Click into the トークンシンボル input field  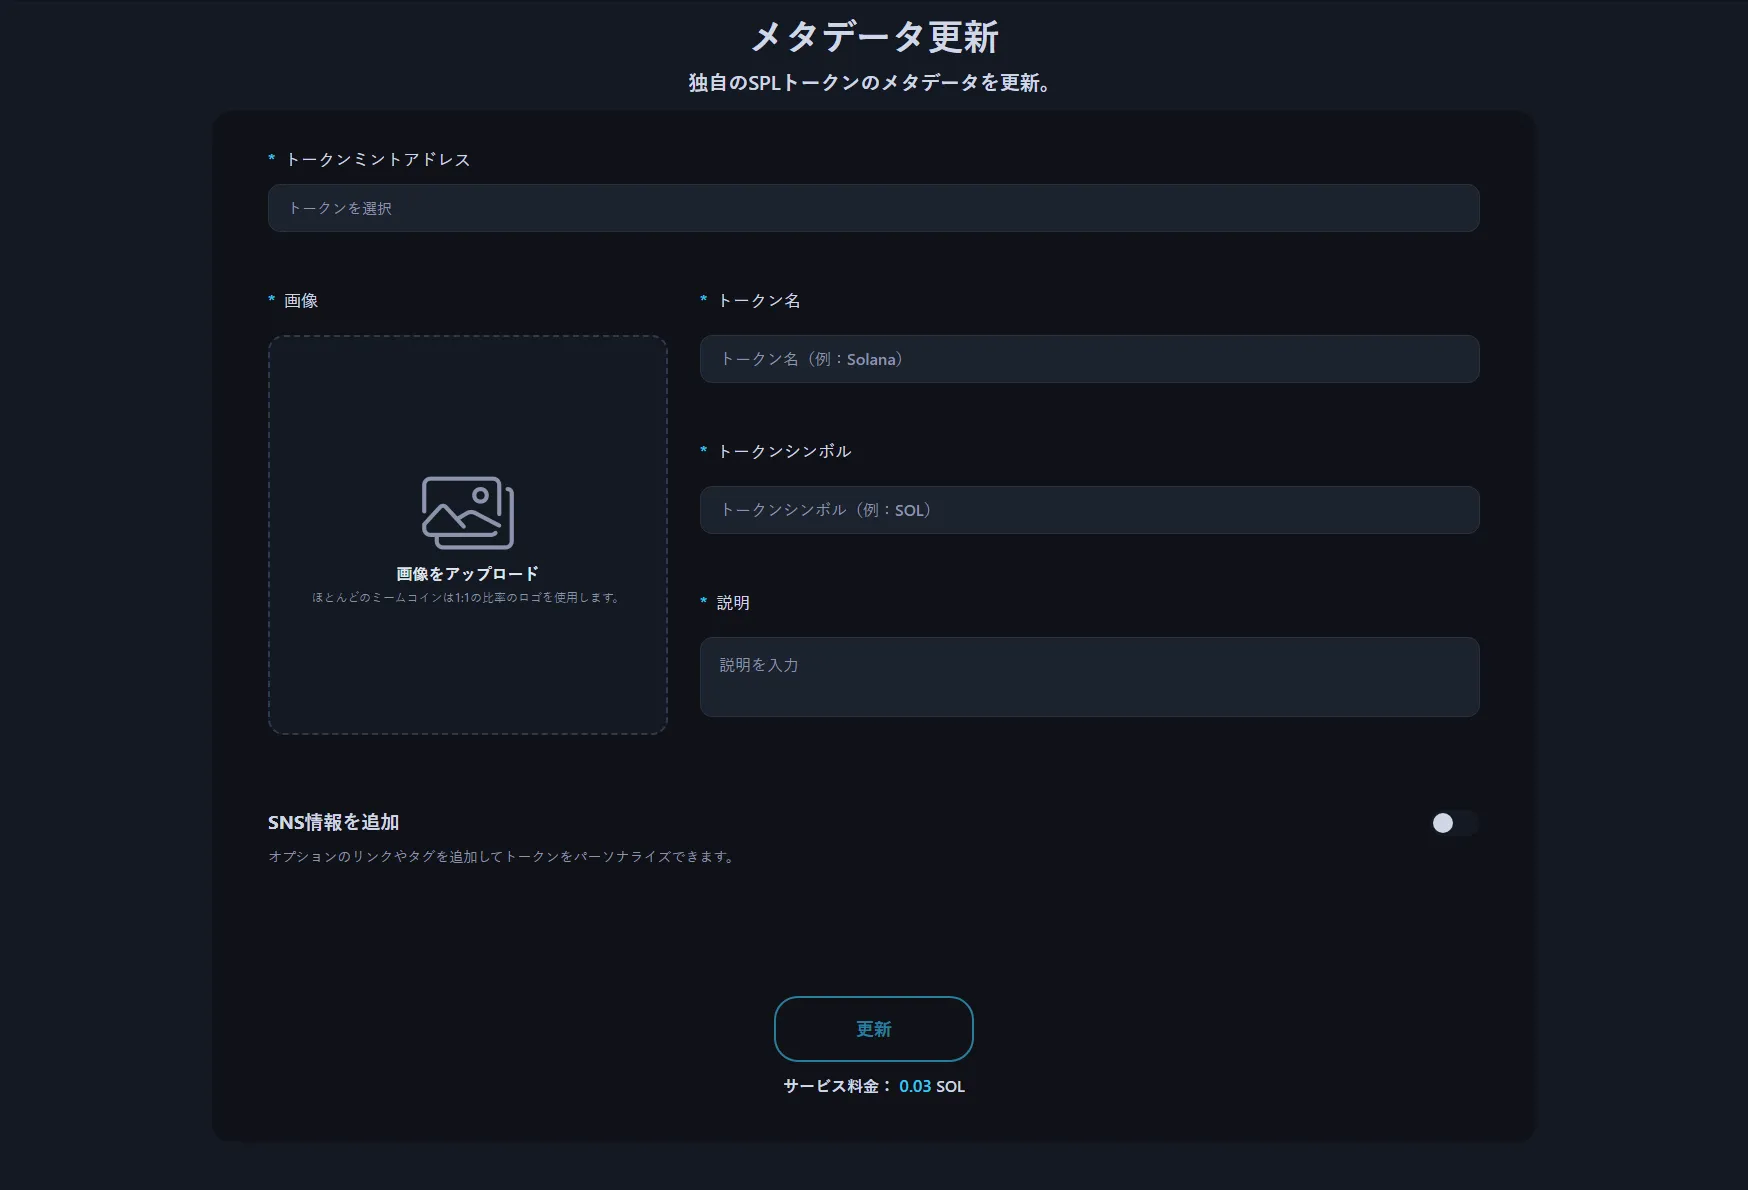[1089, 510]
